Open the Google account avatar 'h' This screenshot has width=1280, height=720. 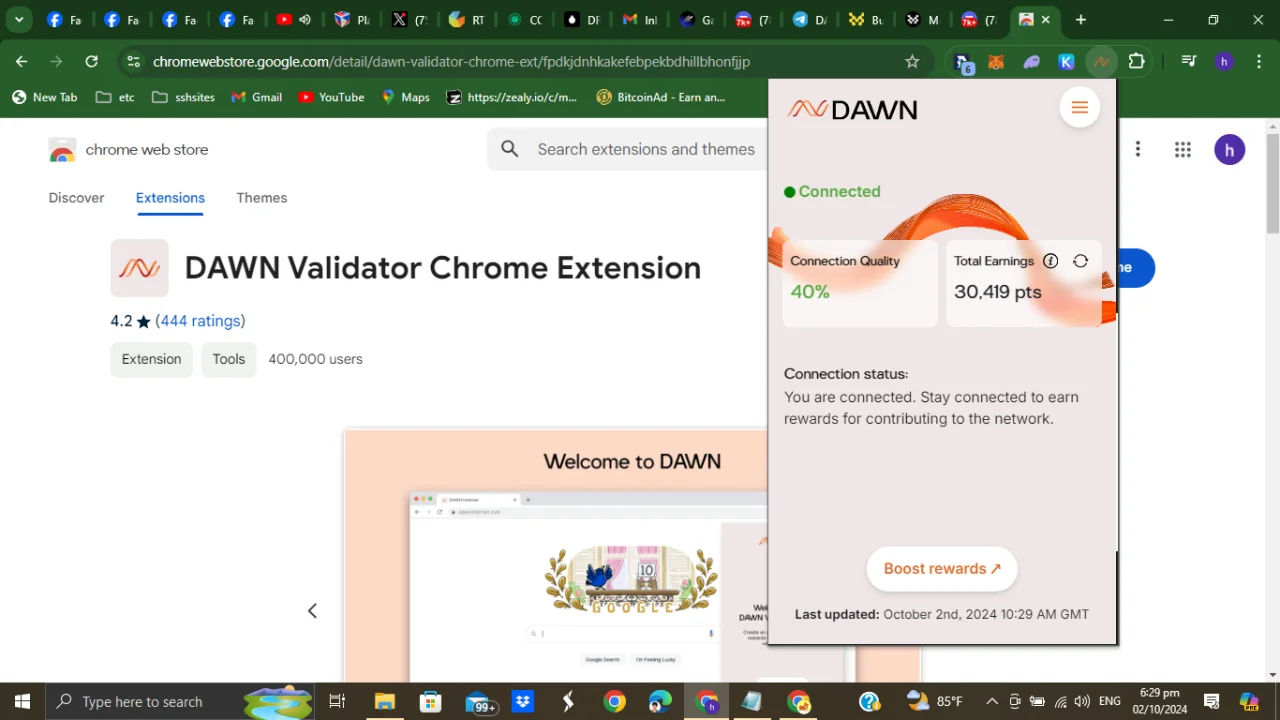(1229, 150)
